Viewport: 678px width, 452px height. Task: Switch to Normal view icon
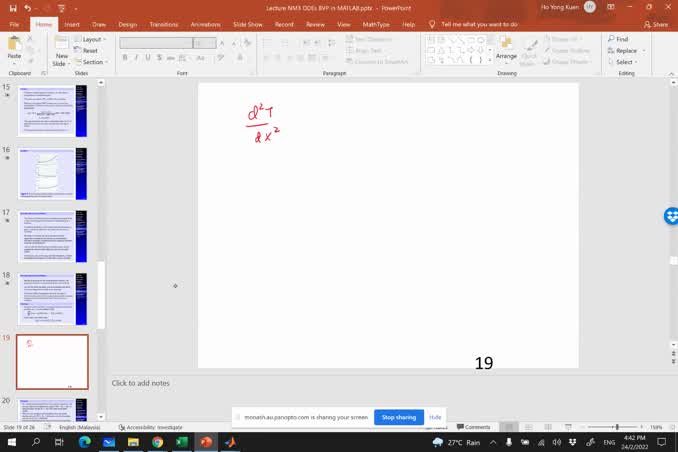pyautogui.click(x=509, y=427)
